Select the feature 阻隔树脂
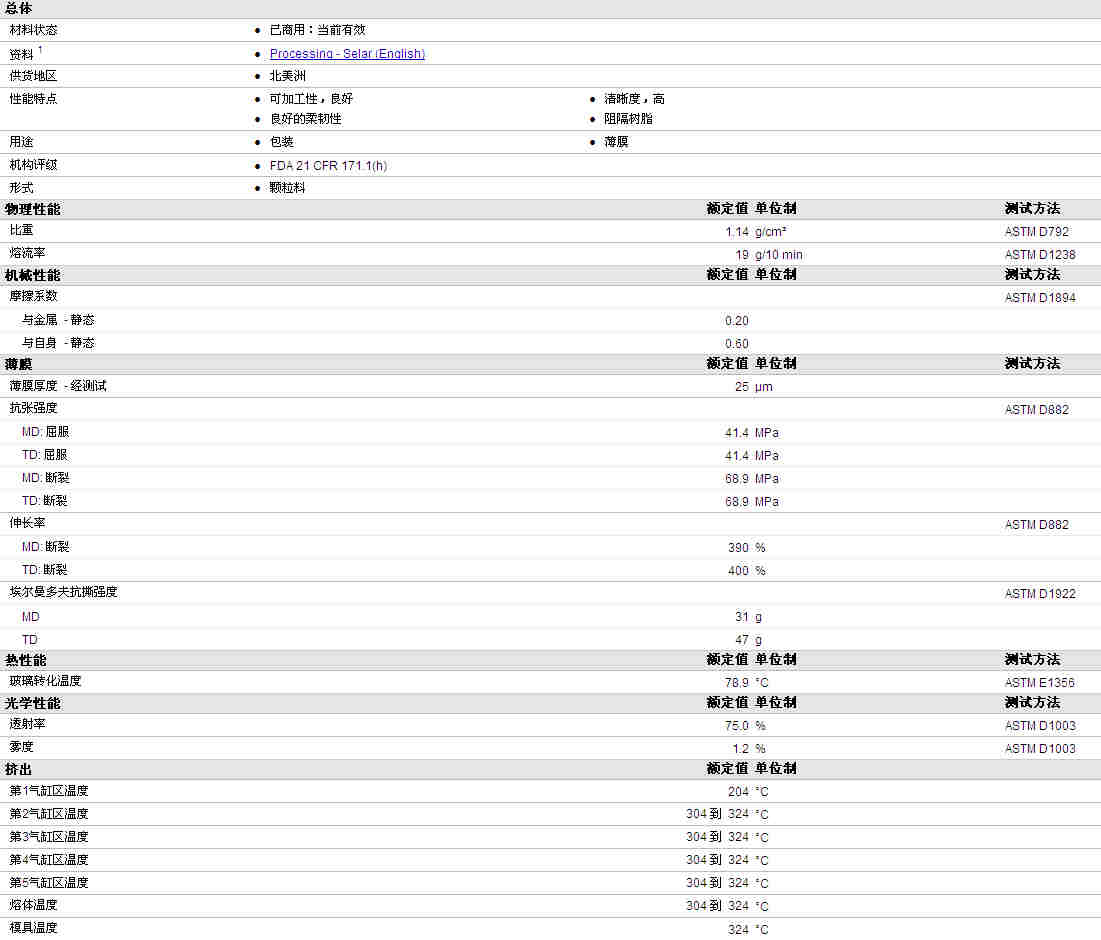Screen dimensions: 1101x940 tap(628, 119)
